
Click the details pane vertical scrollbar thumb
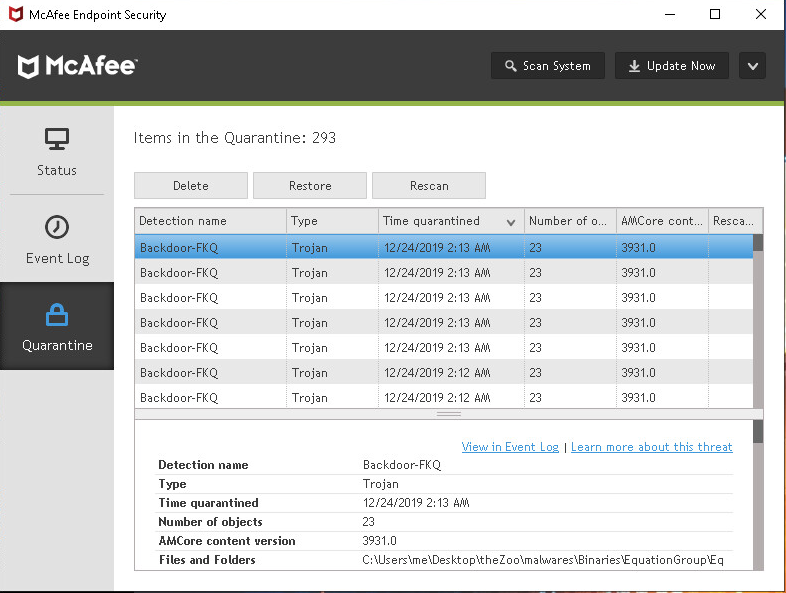pyautogui.click(x=758, y=432)
